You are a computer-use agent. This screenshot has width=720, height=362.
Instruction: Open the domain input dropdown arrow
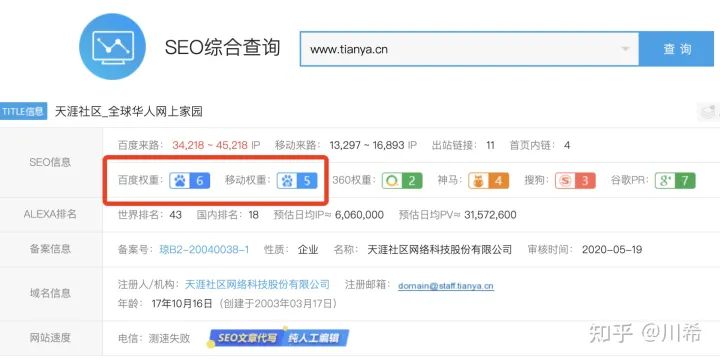click(x=625, y=49)
